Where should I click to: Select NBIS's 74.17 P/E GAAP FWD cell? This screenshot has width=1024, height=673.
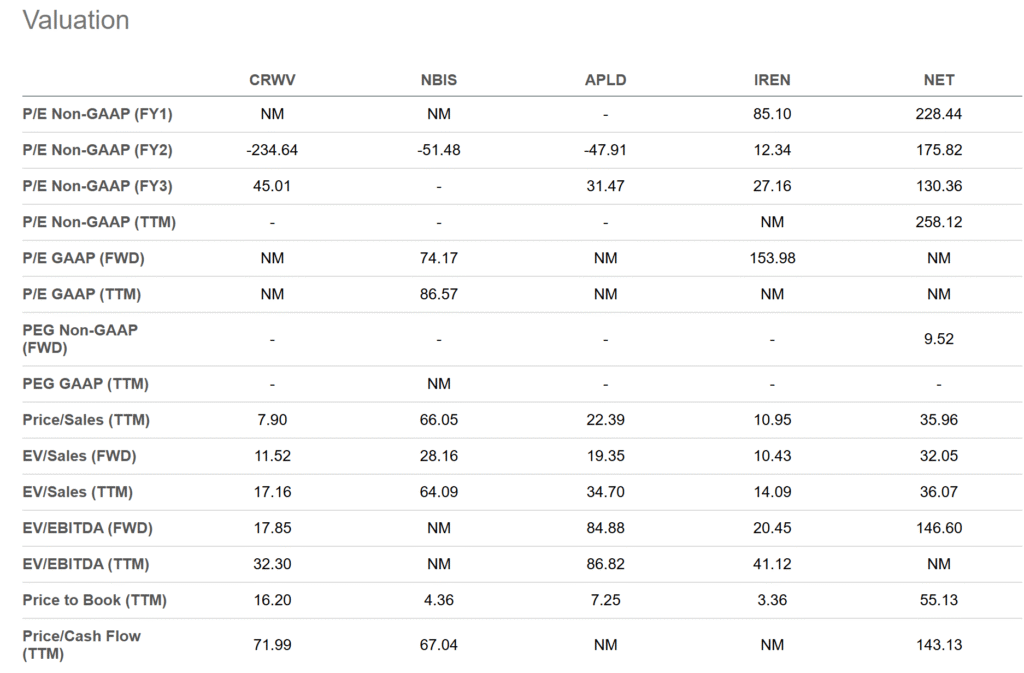[x=439, y=258]
